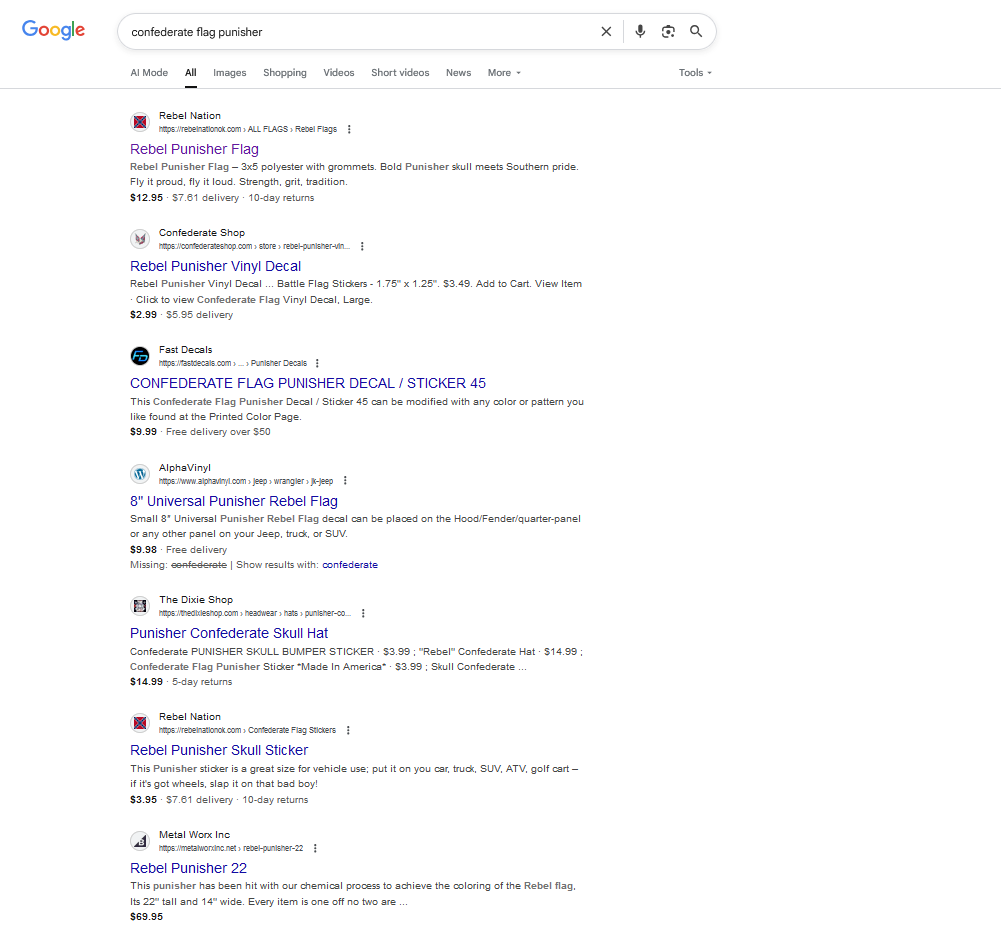
Task: Switch to Videos tab
Action: (x=338, y=73)
